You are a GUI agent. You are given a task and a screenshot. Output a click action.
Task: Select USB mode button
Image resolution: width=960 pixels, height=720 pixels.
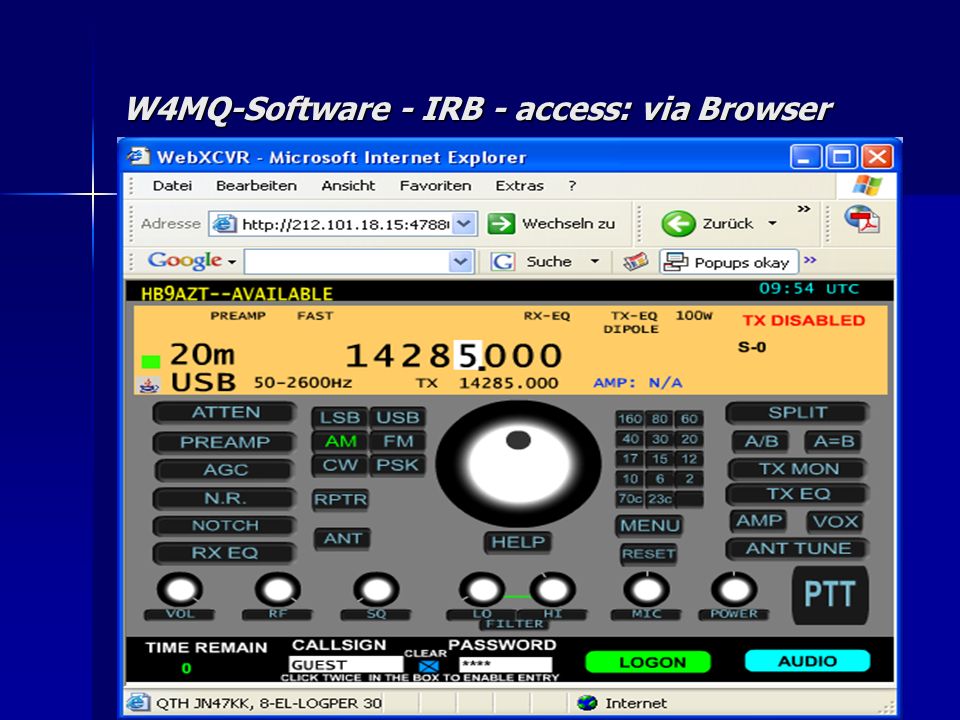(397, 418)
